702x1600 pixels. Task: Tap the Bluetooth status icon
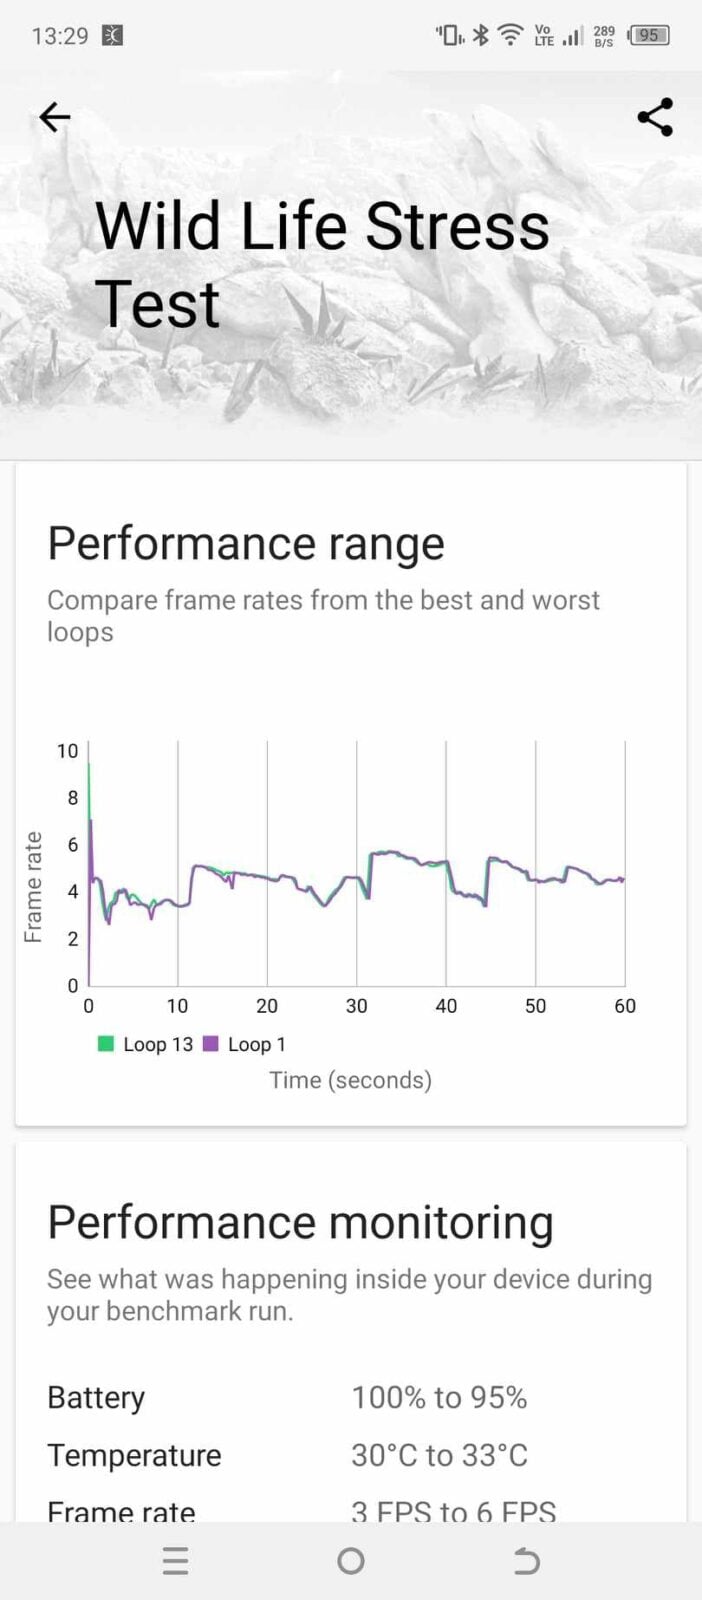pyautogui.click(x=481, y=35)
